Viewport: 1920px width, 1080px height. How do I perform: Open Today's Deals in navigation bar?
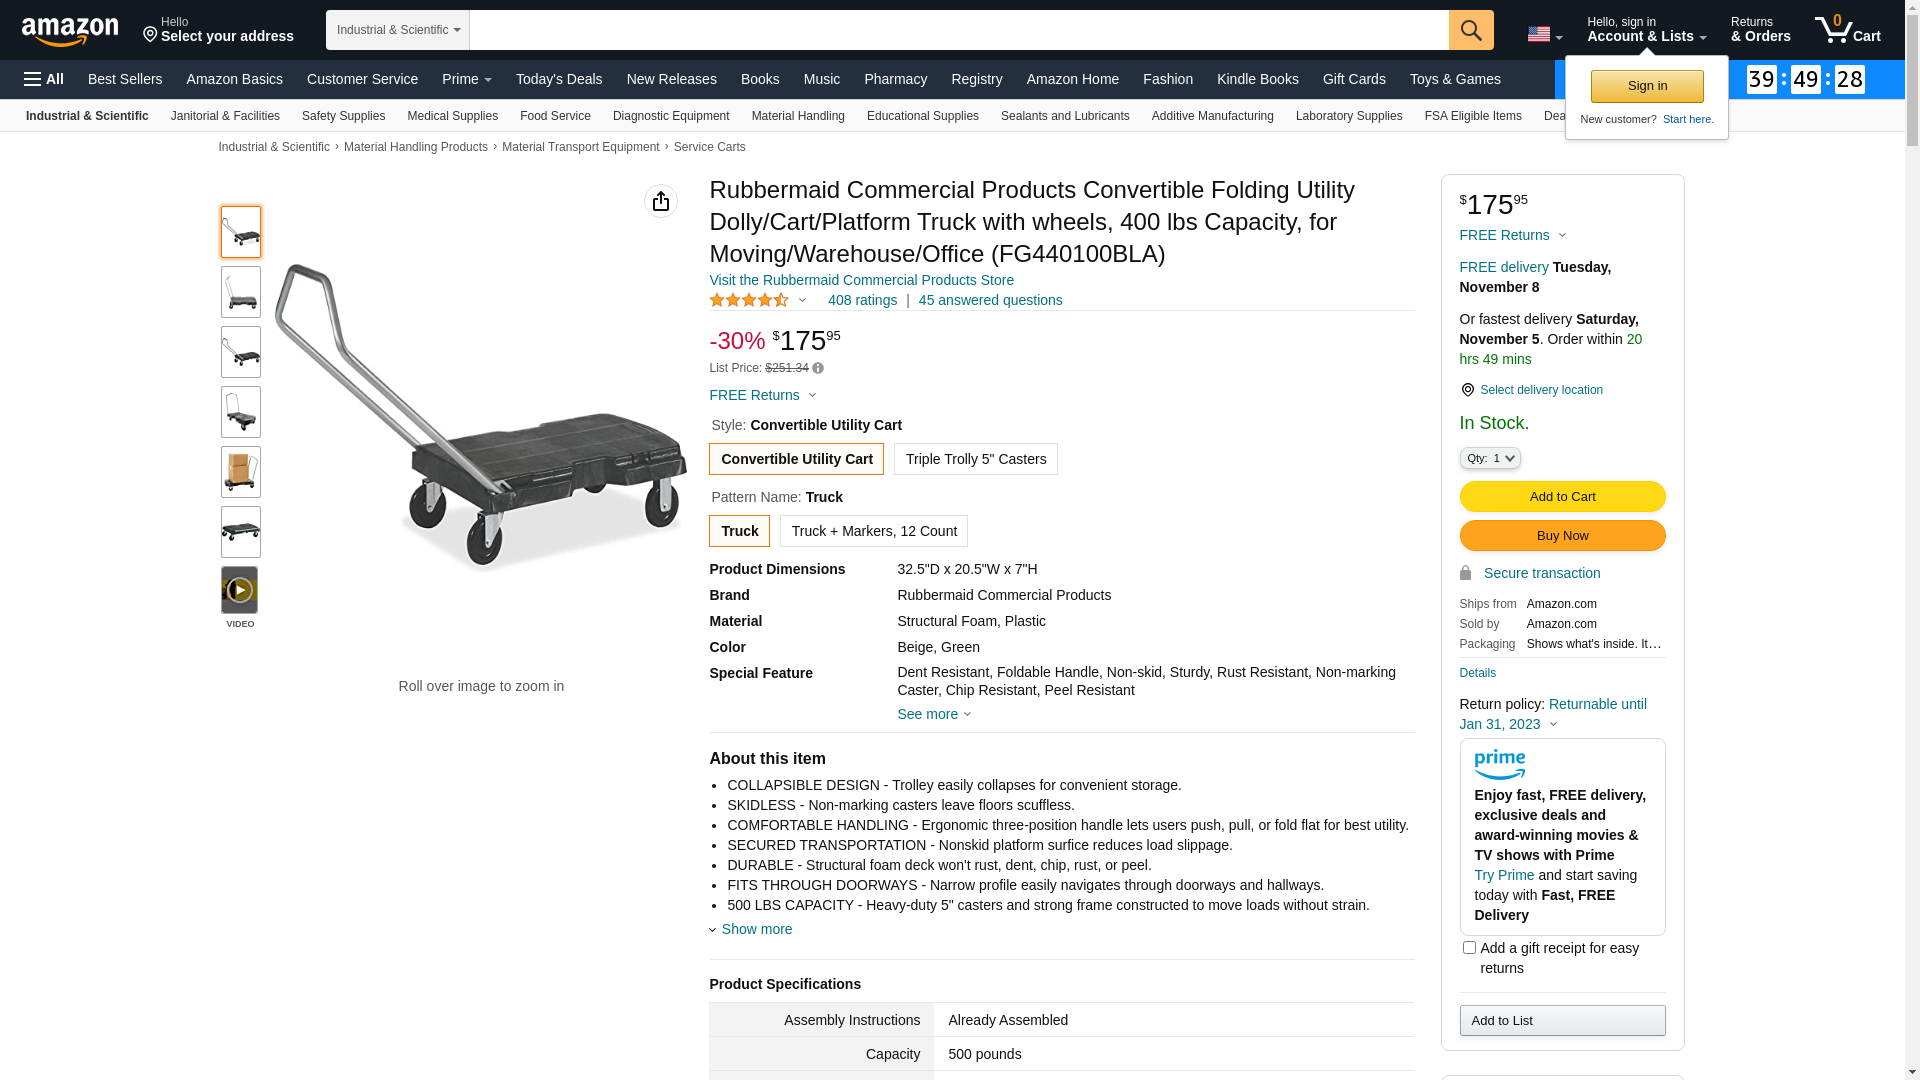click(x=559, y=79)
